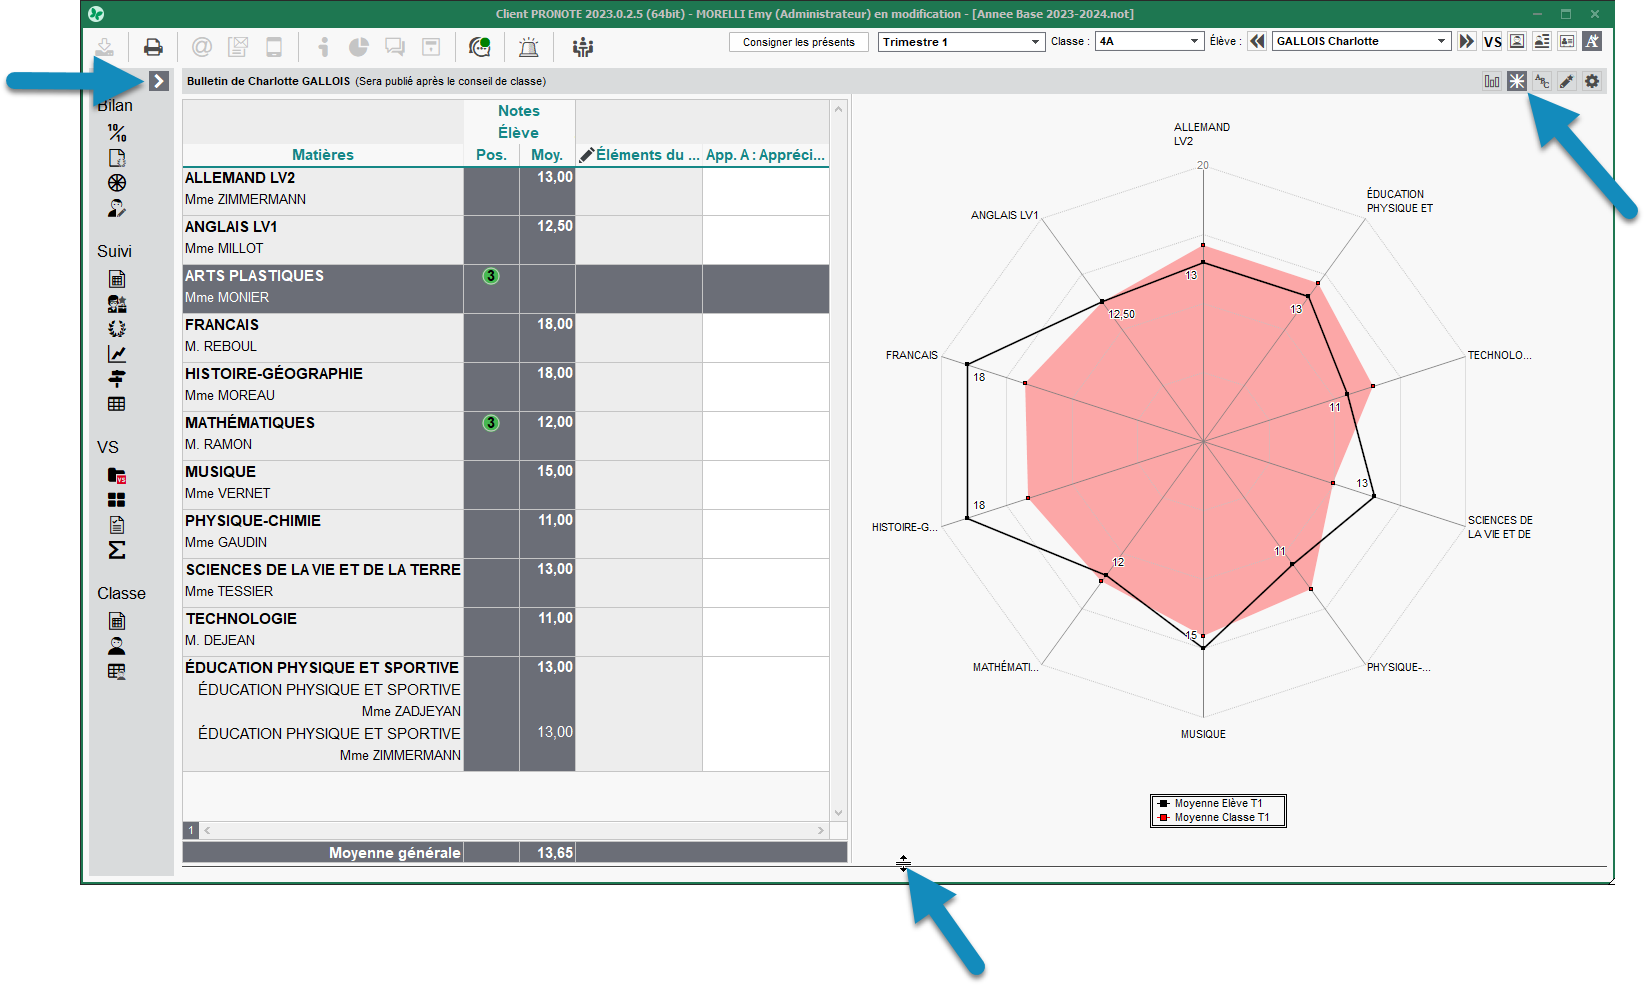Print the bulletin with the printer icon
Viewport: 1647px width, 1000px height.
click(153, 47)
